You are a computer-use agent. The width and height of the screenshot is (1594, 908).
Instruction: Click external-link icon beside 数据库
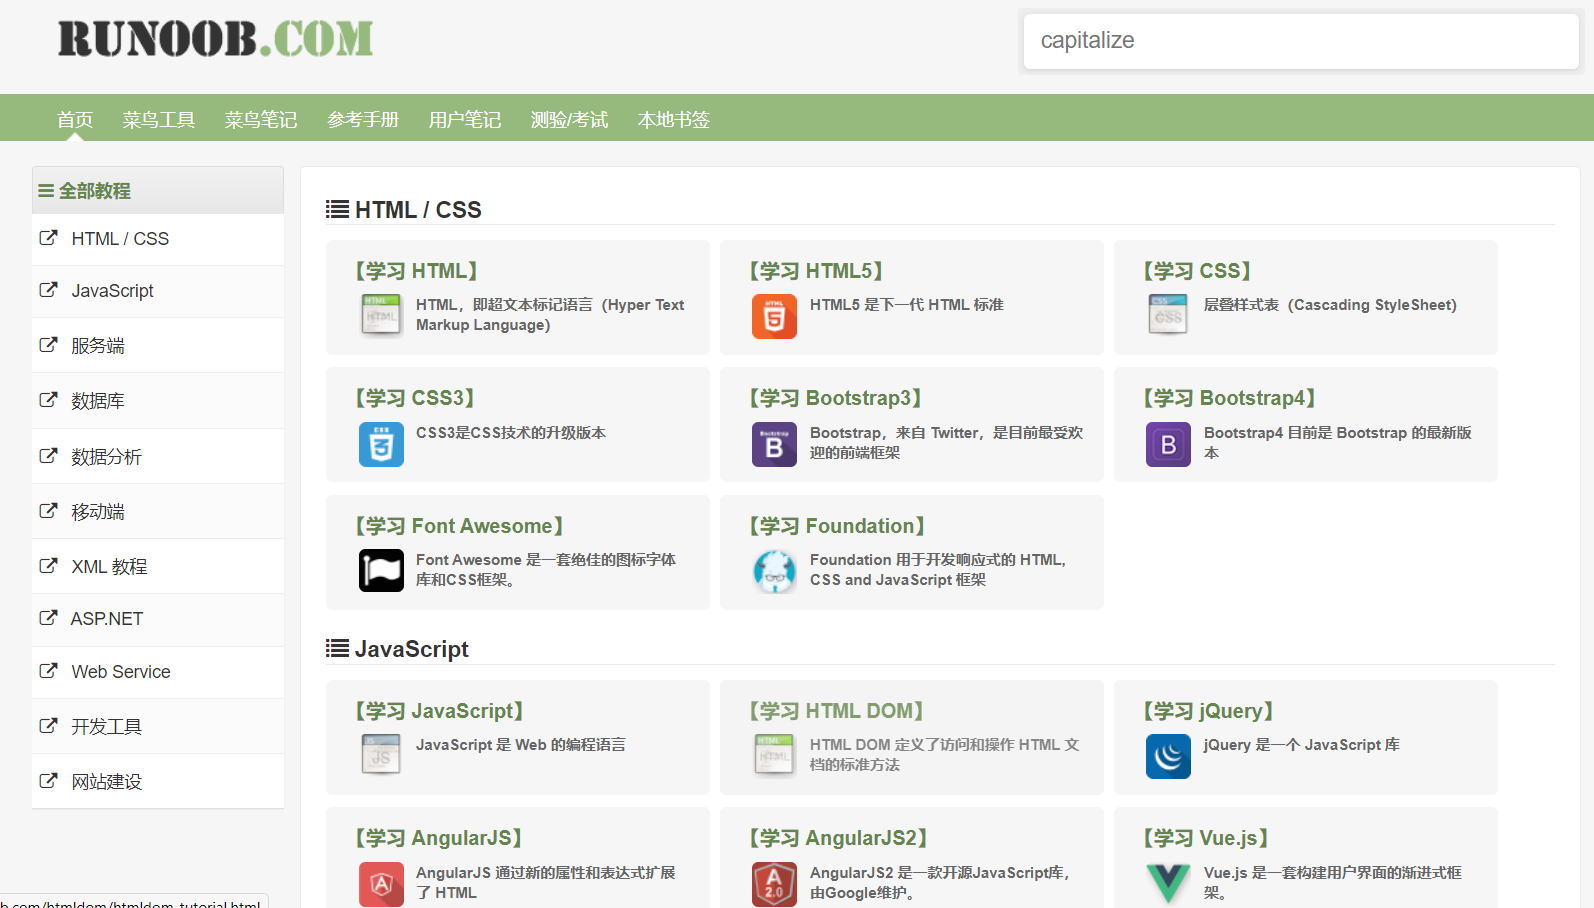[x=48, y=400]
